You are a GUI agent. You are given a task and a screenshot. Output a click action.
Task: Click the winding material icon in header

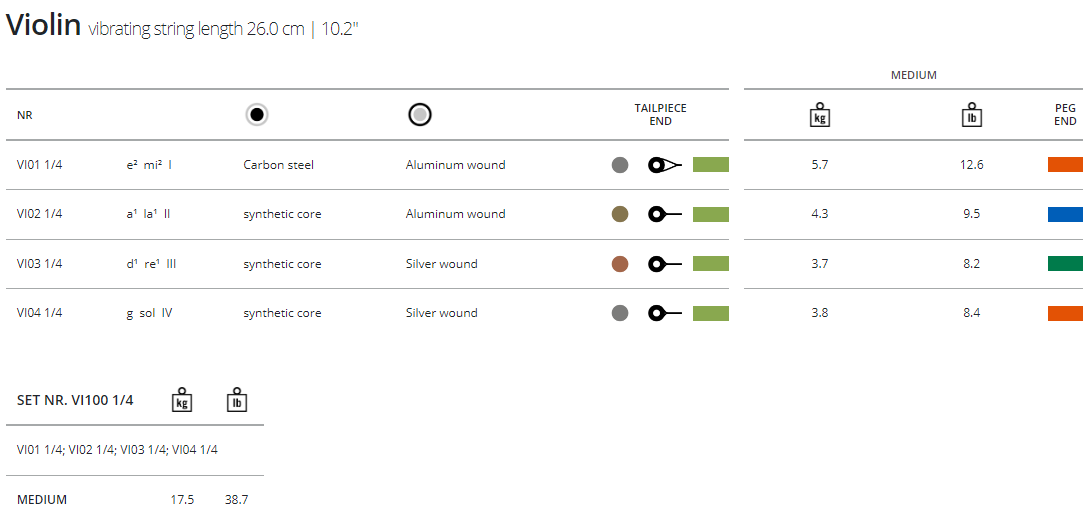point(420,115)
